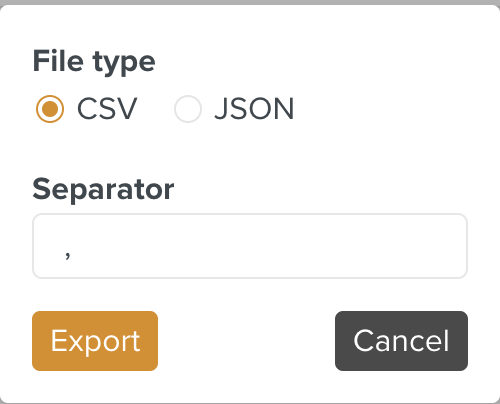Click the File type heading
The height and width of the screenshot is (404, 500).
94,62
